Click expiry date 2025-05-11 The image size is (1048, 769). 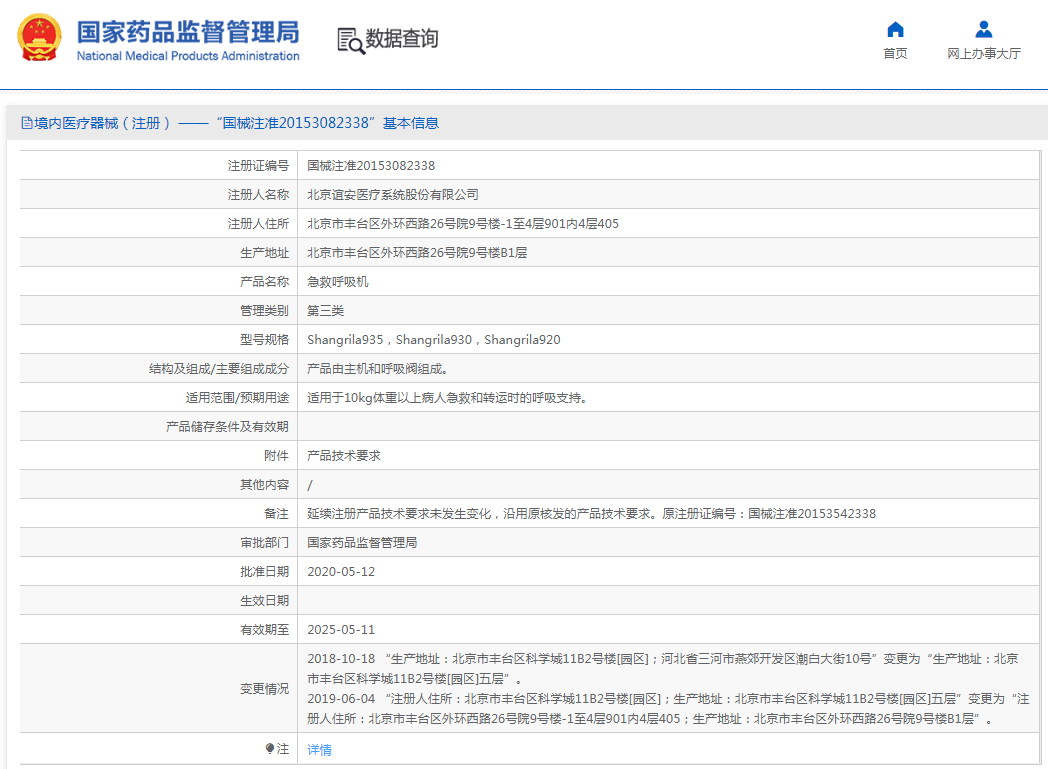341,630
